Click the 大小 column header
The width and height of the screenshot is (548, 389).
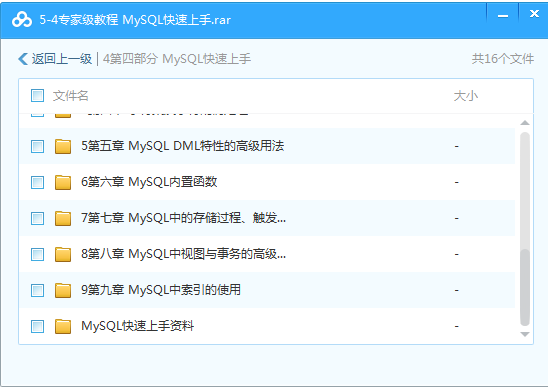[466, 95]
